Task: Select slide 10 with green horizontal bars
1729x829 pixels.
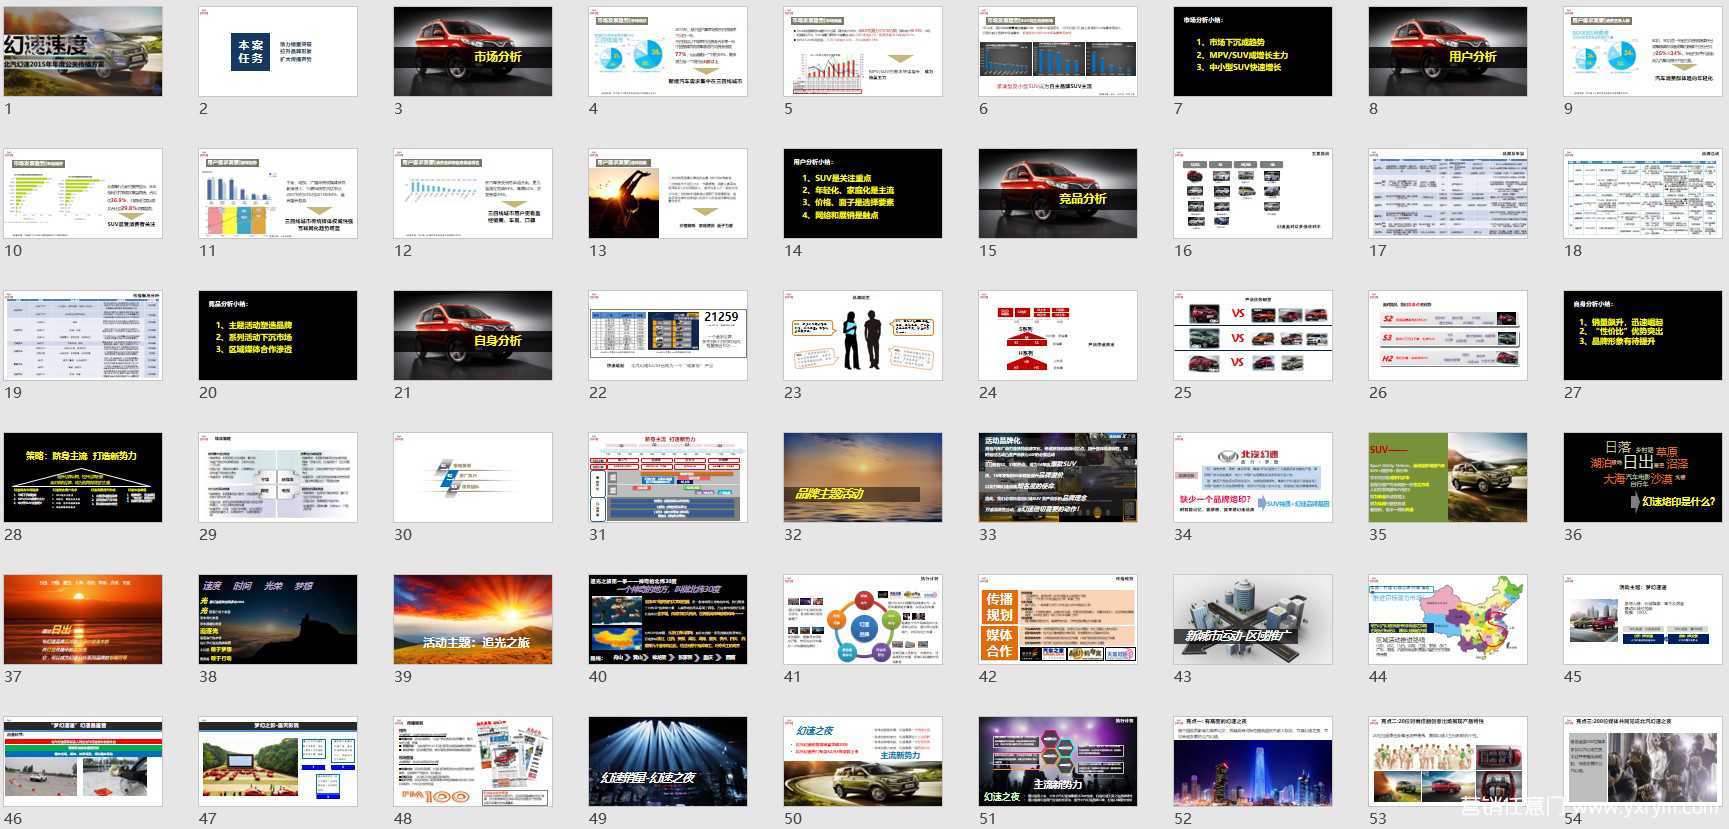Action: tap(83, 194)
